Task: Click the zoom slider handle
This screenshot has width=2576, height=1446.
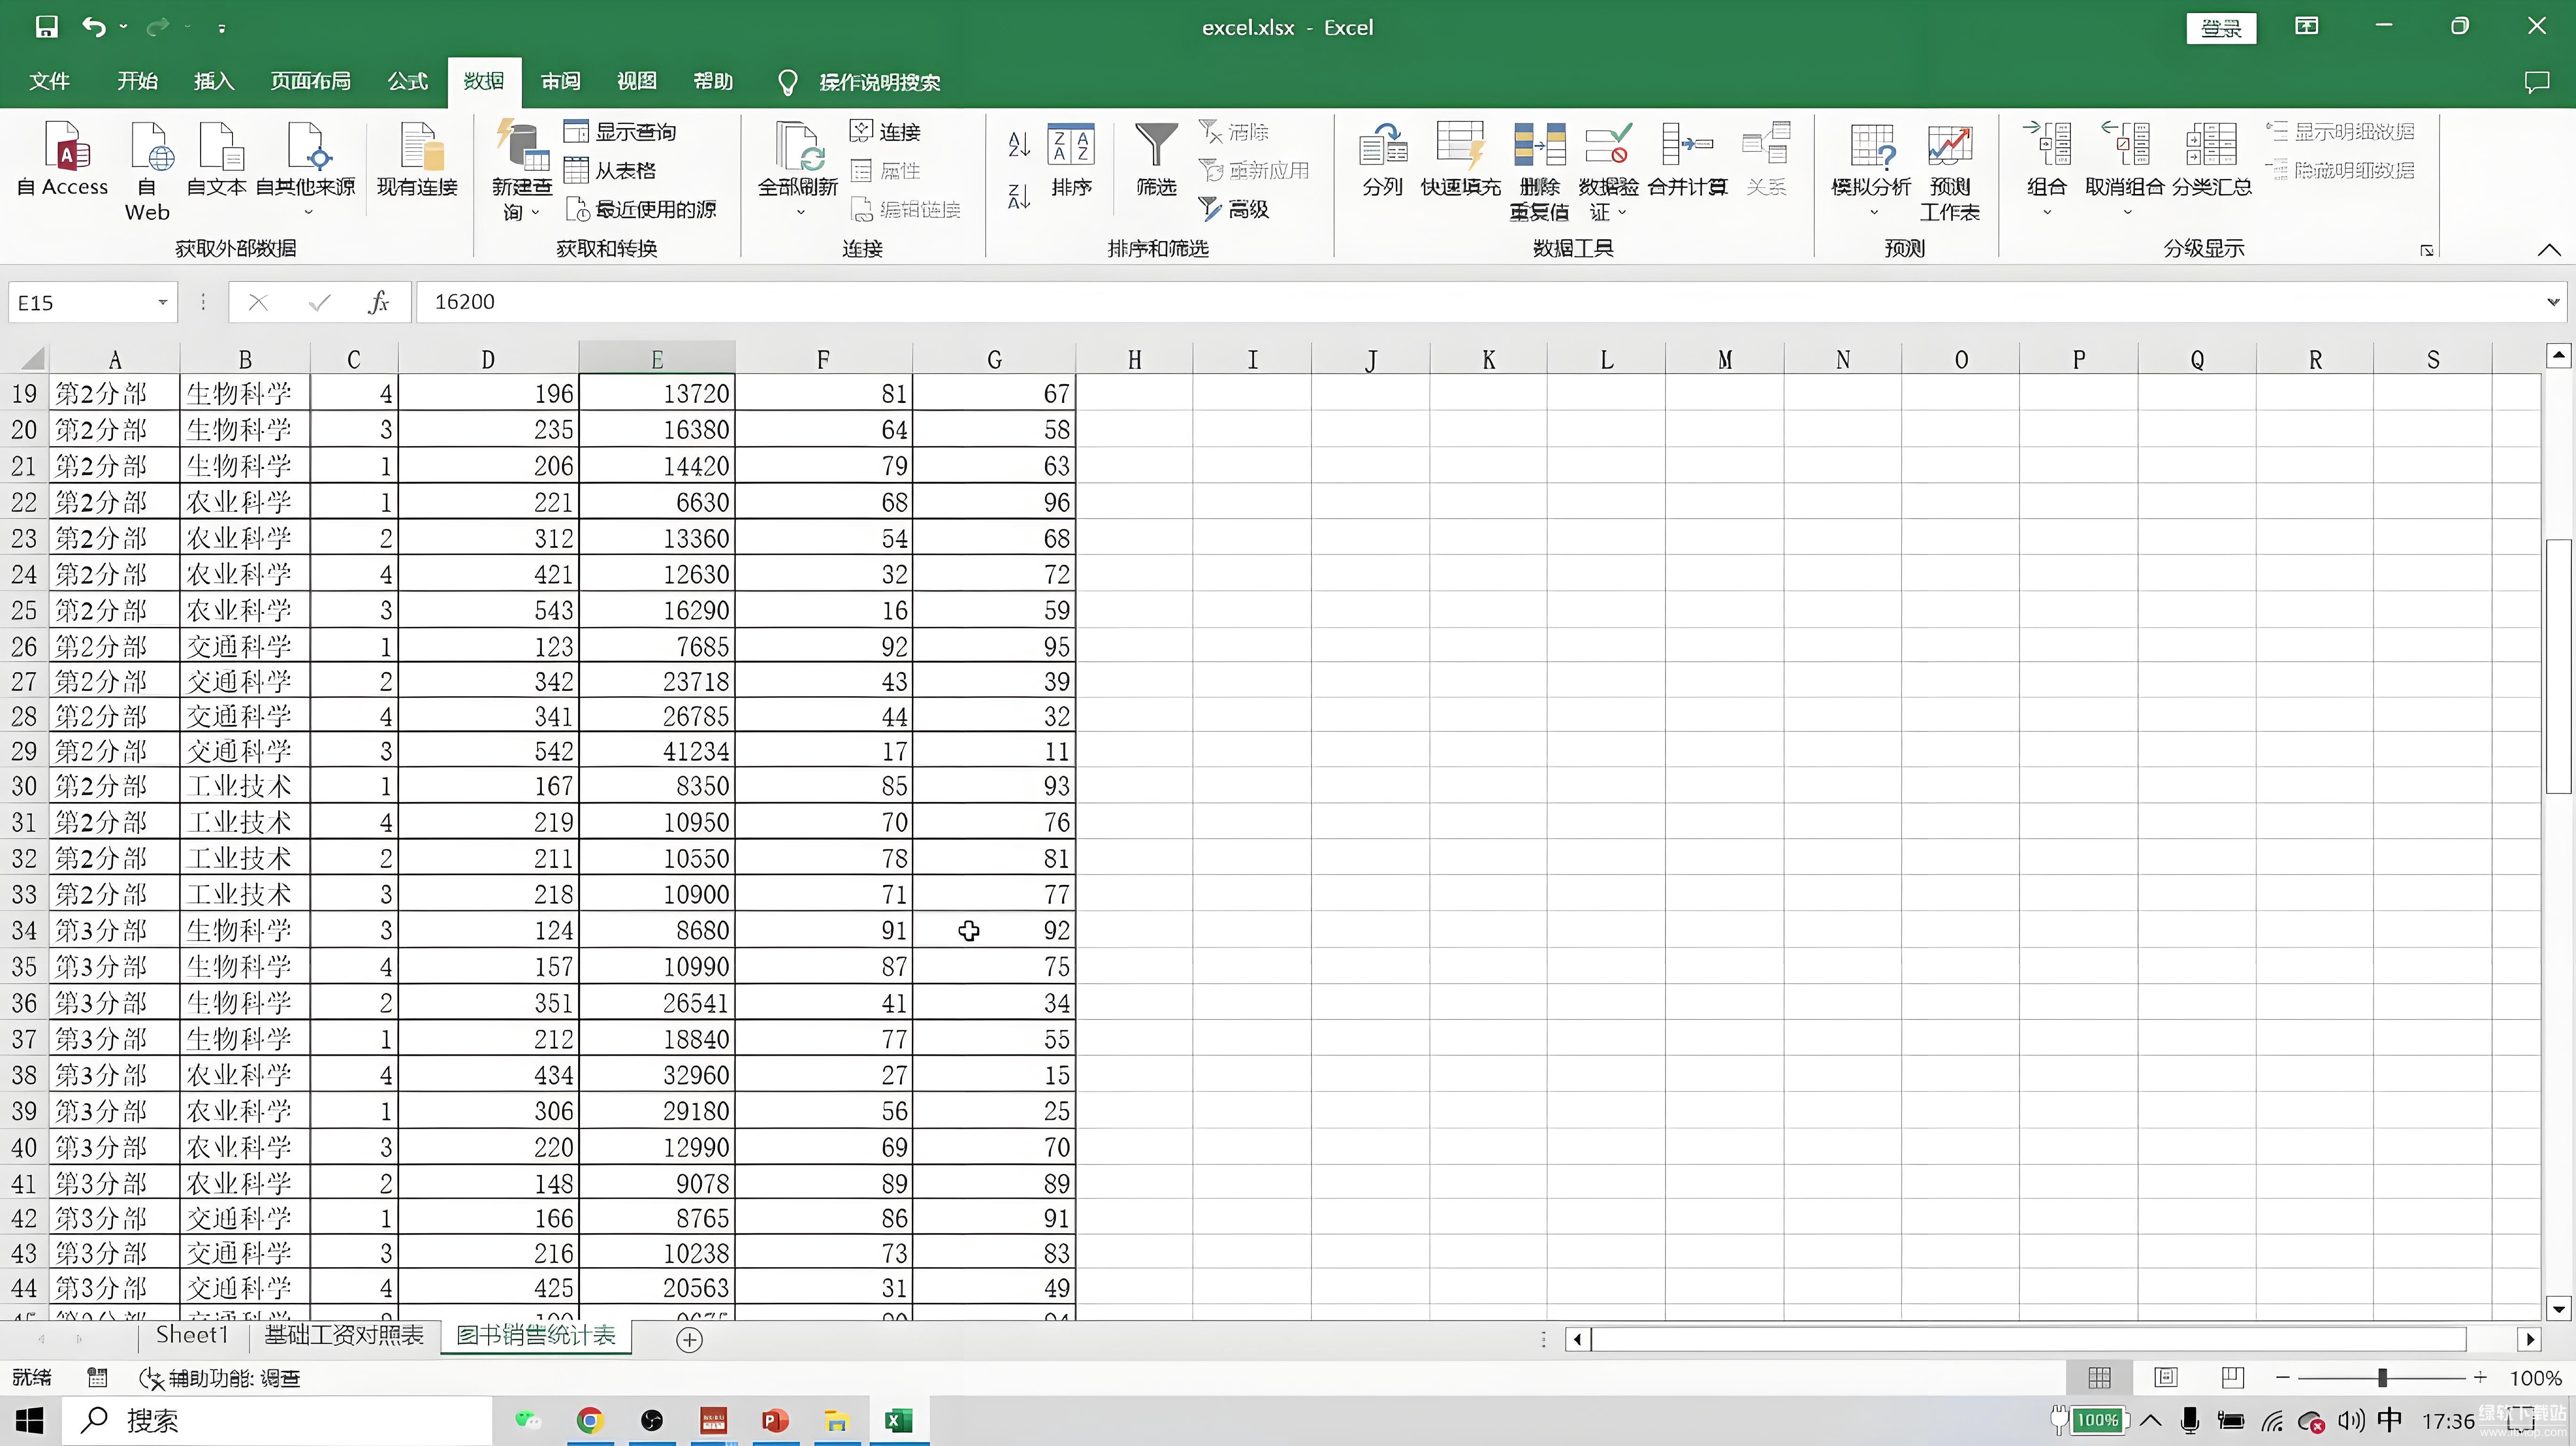Action: pos(2383,1378)
